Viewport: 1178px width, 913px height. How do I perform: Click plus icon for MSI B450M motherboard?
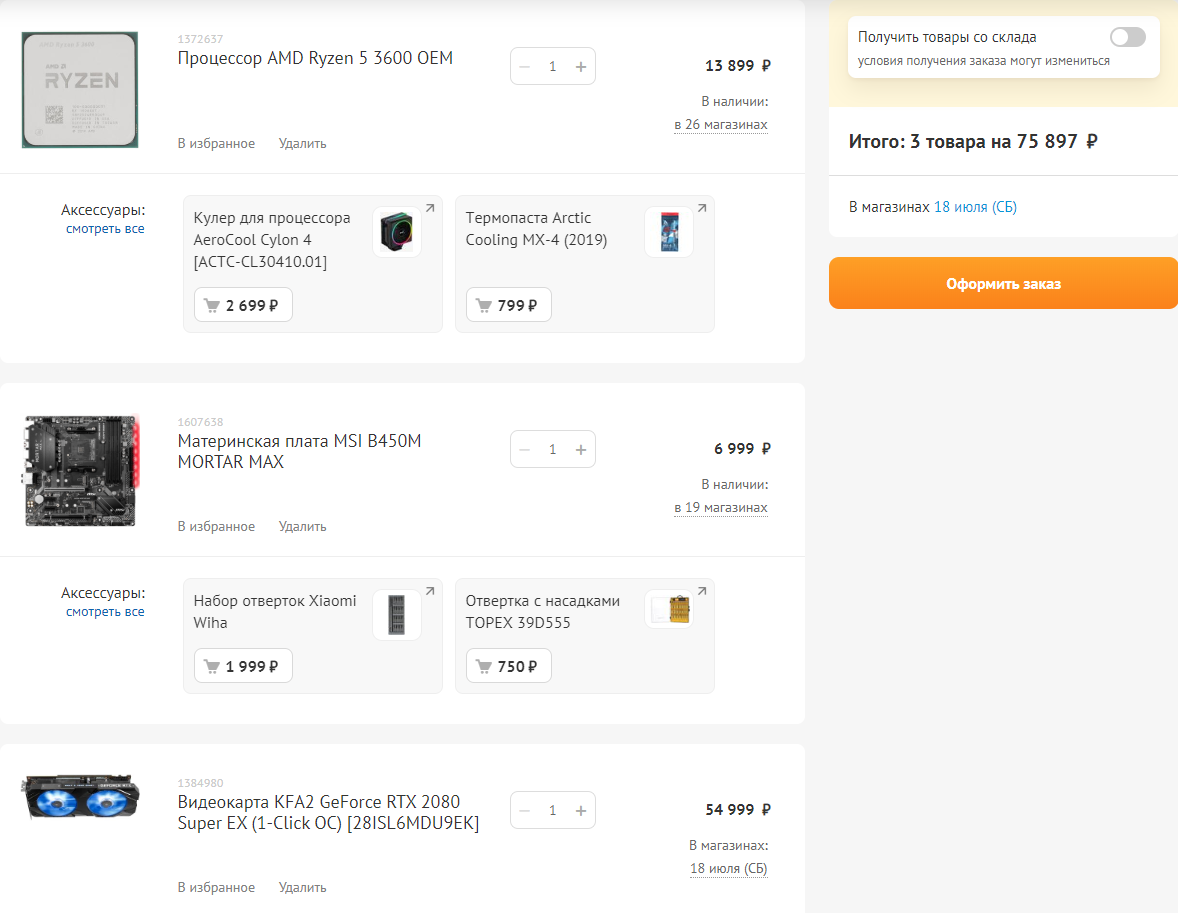coord(581,450)
